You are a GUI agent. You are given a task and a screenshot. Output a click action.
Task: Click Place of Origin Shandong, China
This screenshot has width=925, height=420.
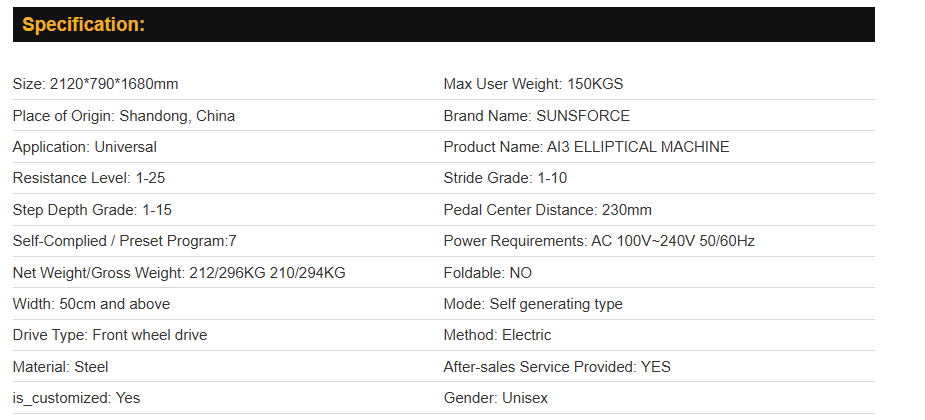click(124, 116)
